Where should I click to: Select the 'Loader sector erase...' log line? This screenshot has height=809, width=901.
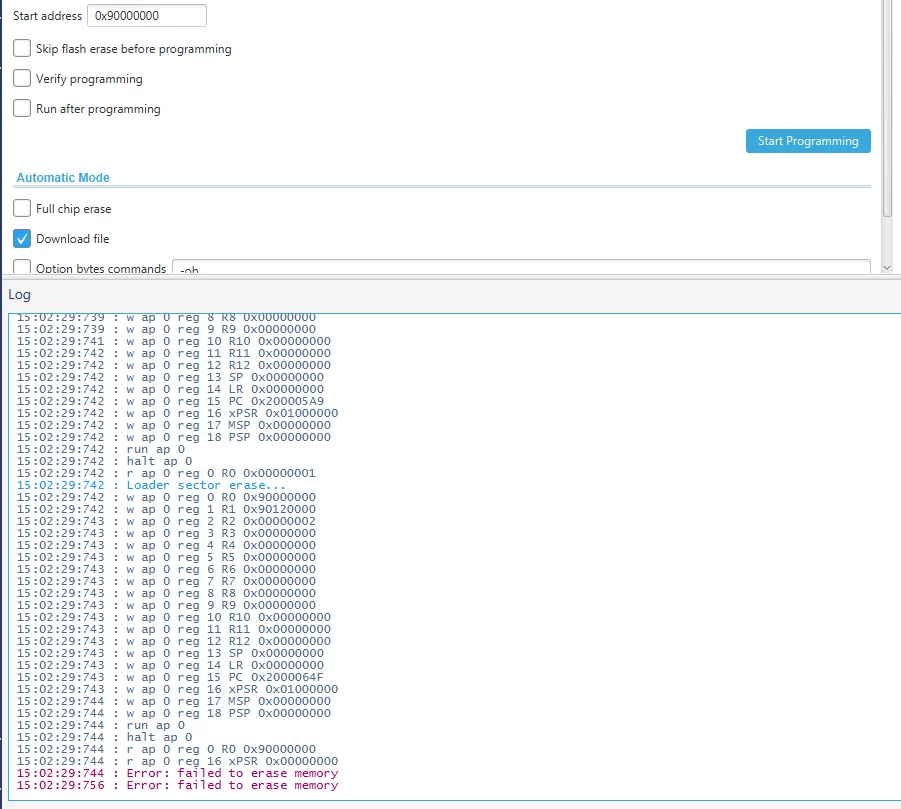151,485
